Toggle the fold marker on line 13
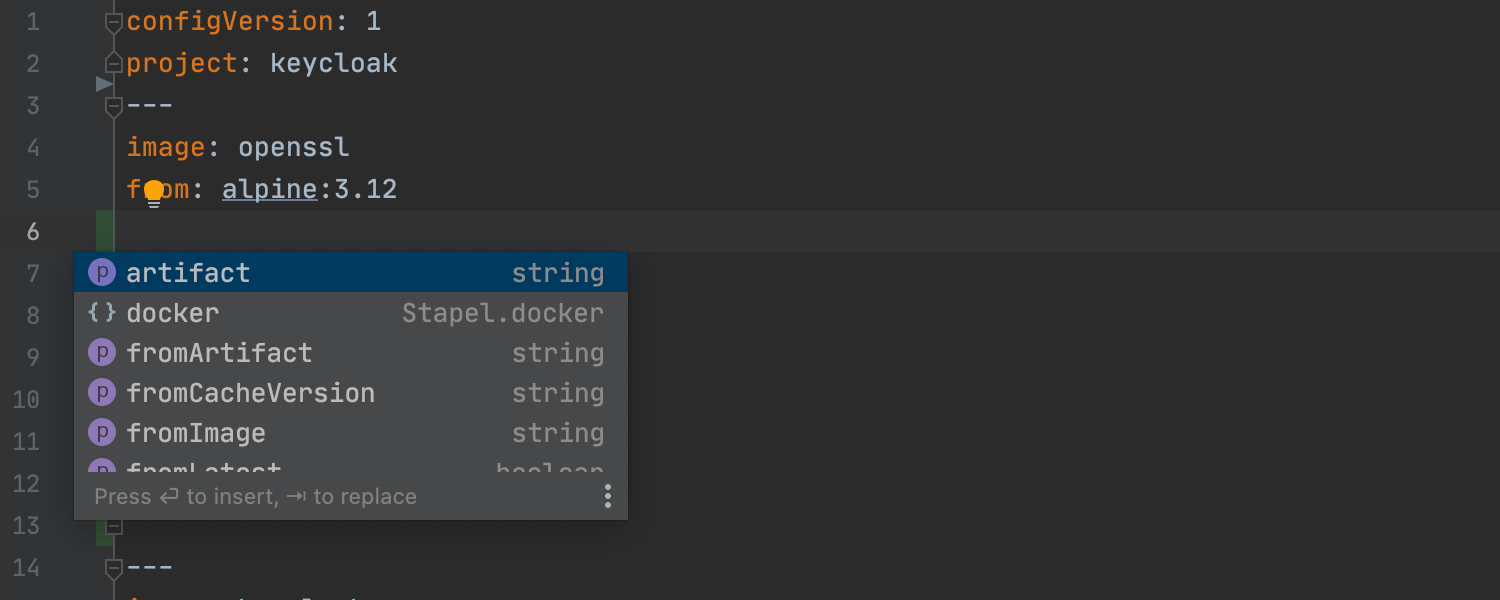This screenshot has height=600, width=1500. pos(114,526)
